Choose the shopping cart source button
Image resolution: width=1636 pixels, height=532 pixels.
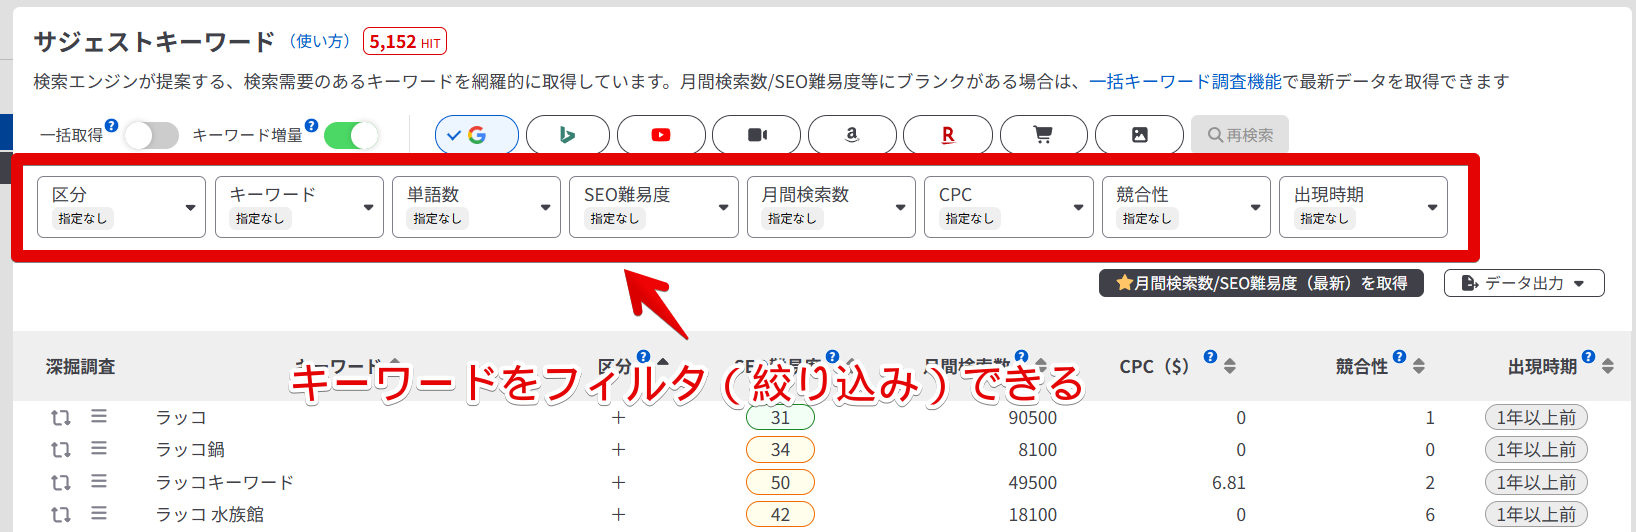[1043, 135]
